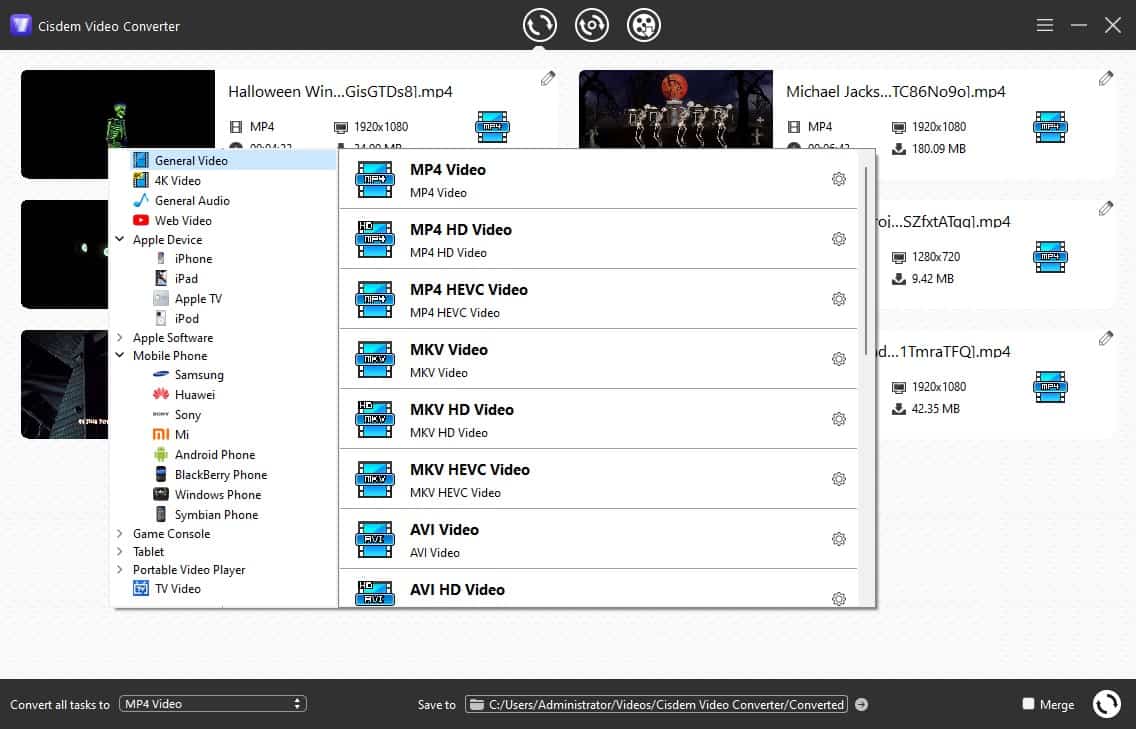Expand the Apple Software category

(120, 337)
